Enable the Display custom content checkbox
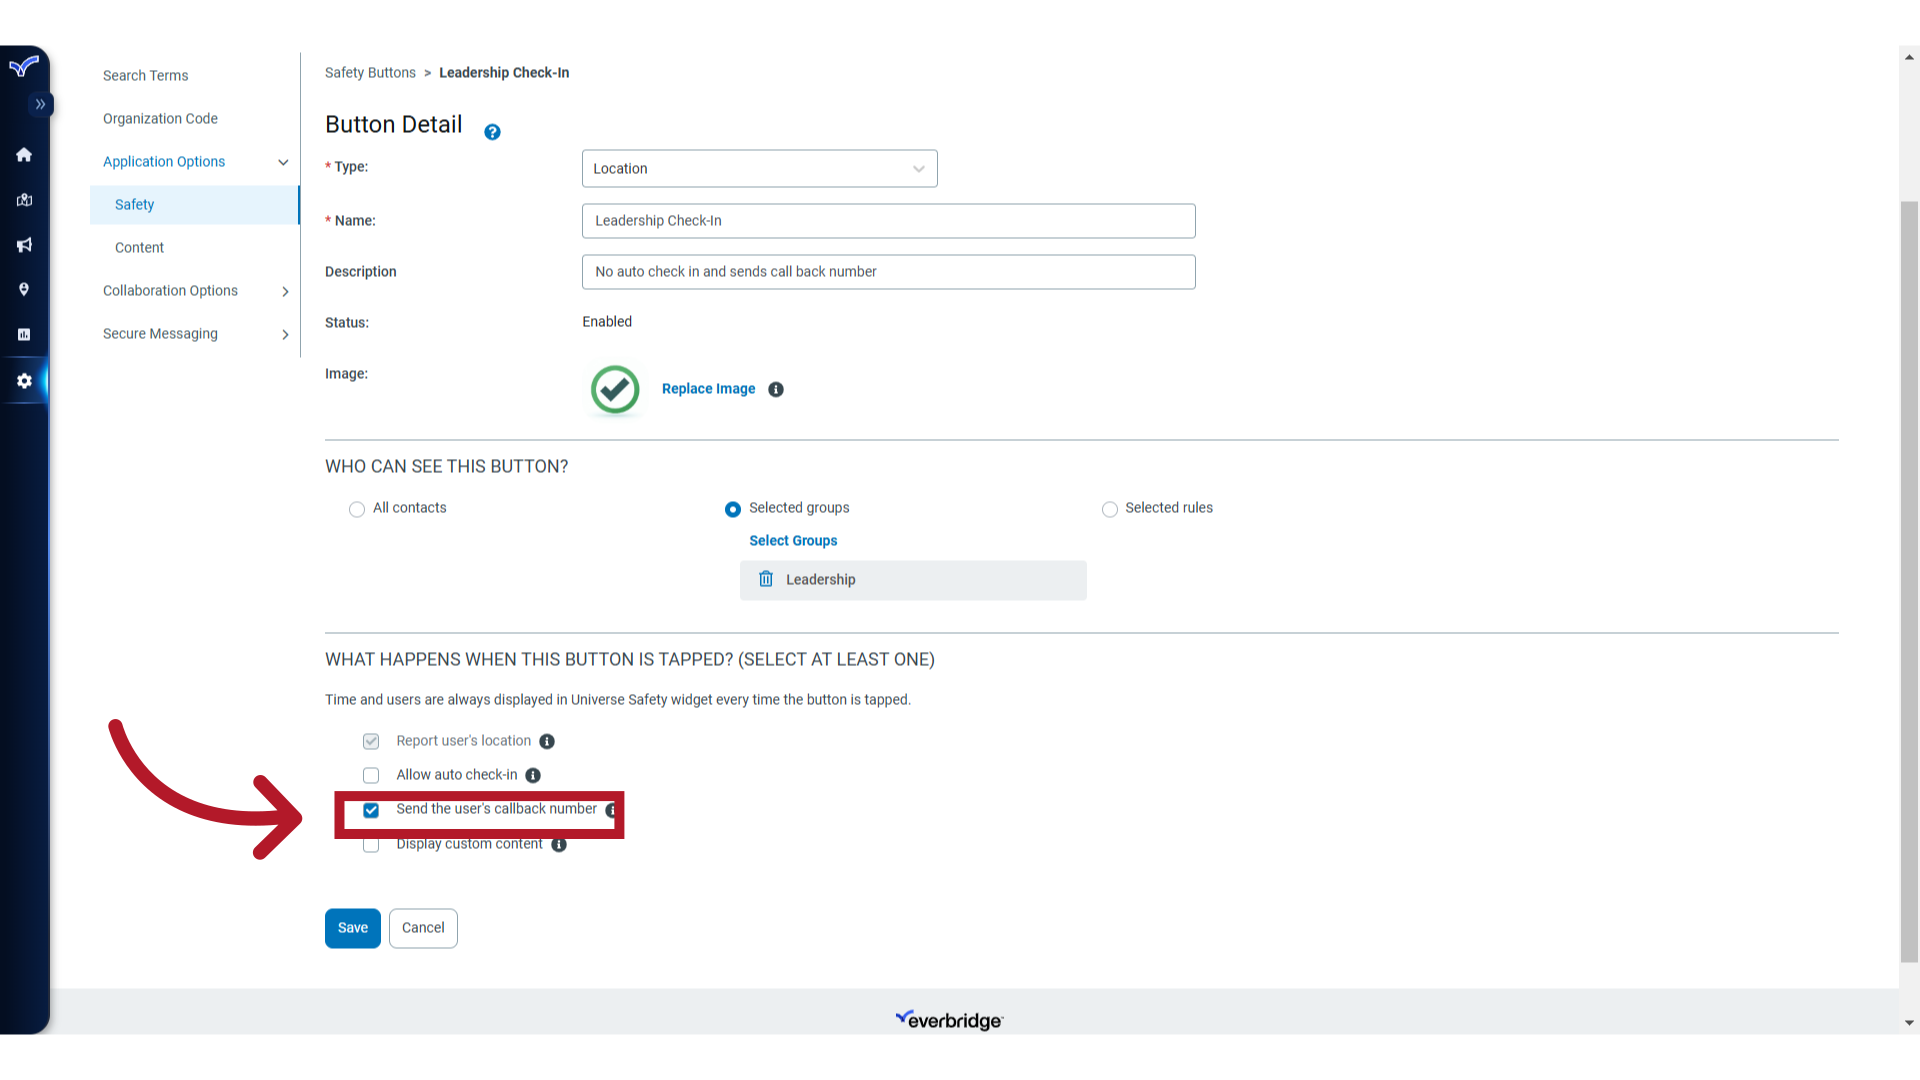 pyautogui.click(x=371, y=844)
